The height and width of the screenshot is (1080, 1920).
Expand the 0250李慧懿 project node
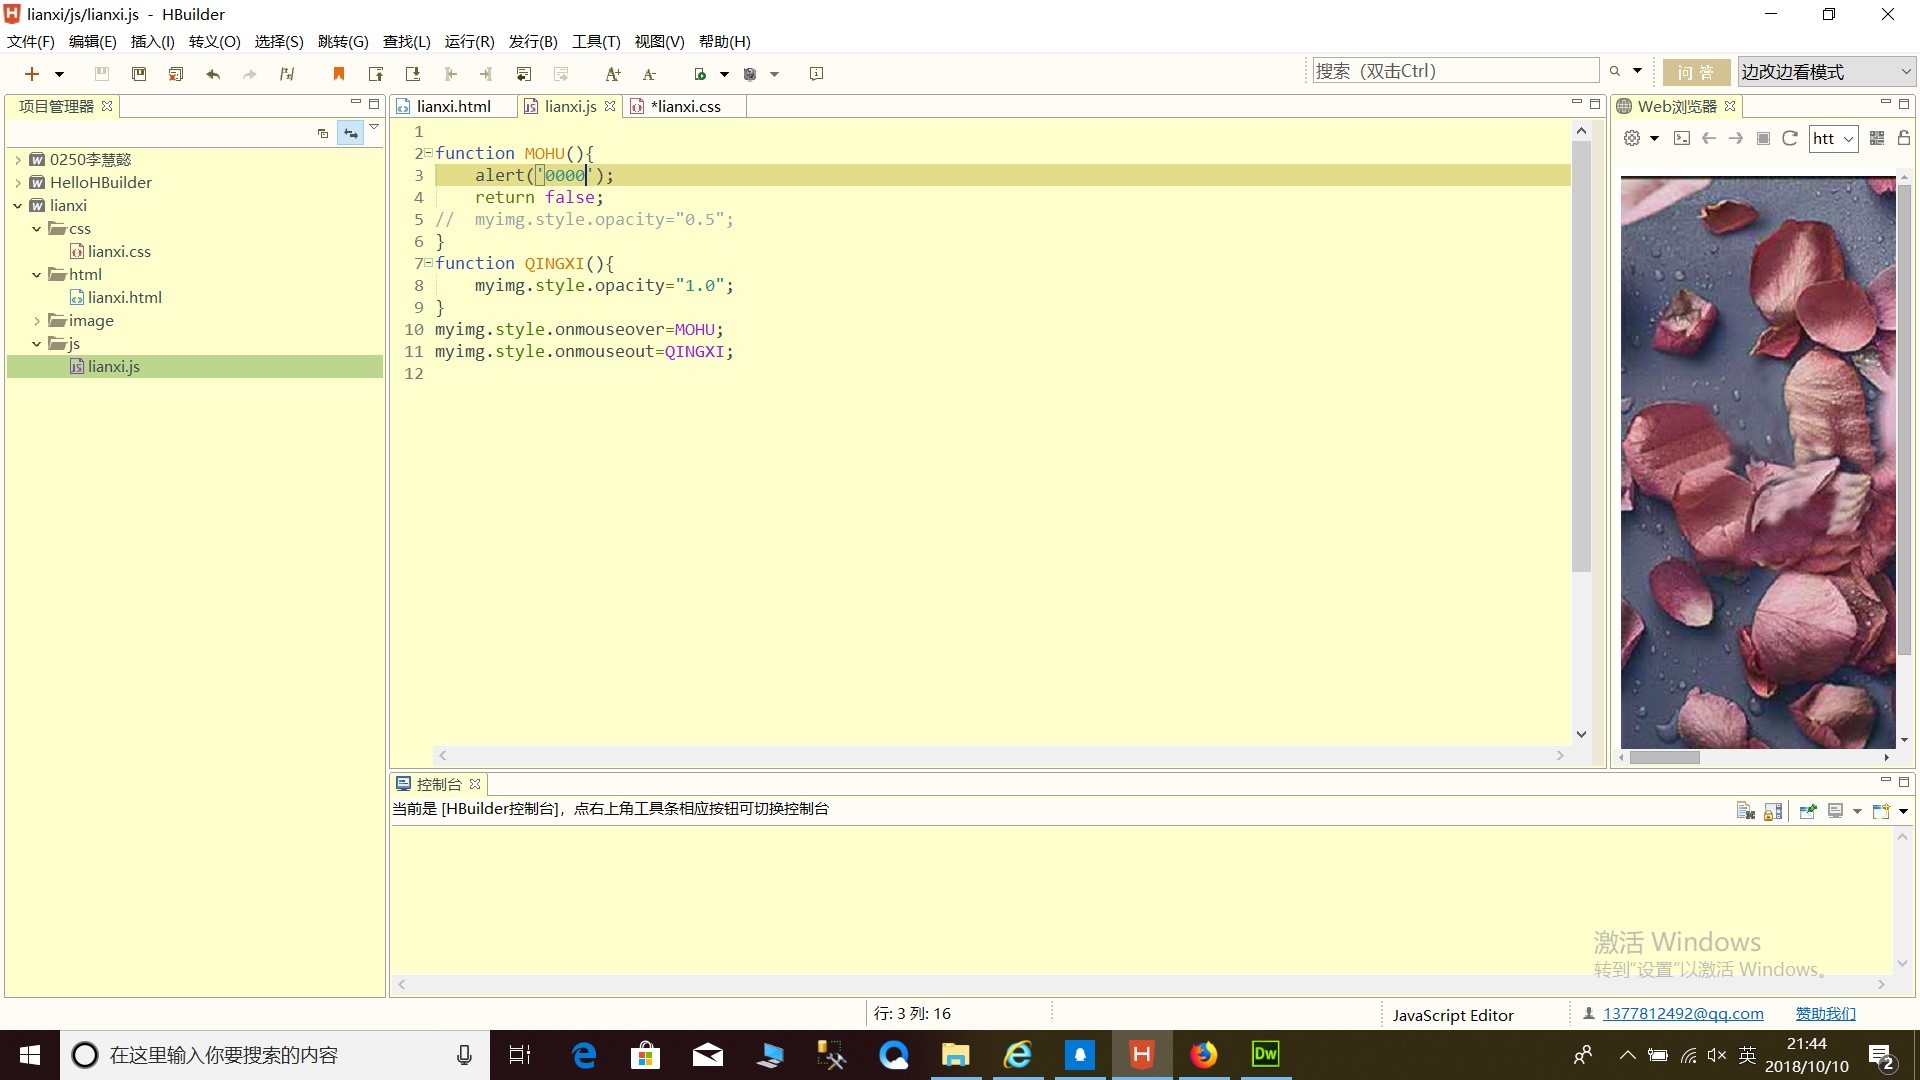[18, 160]
